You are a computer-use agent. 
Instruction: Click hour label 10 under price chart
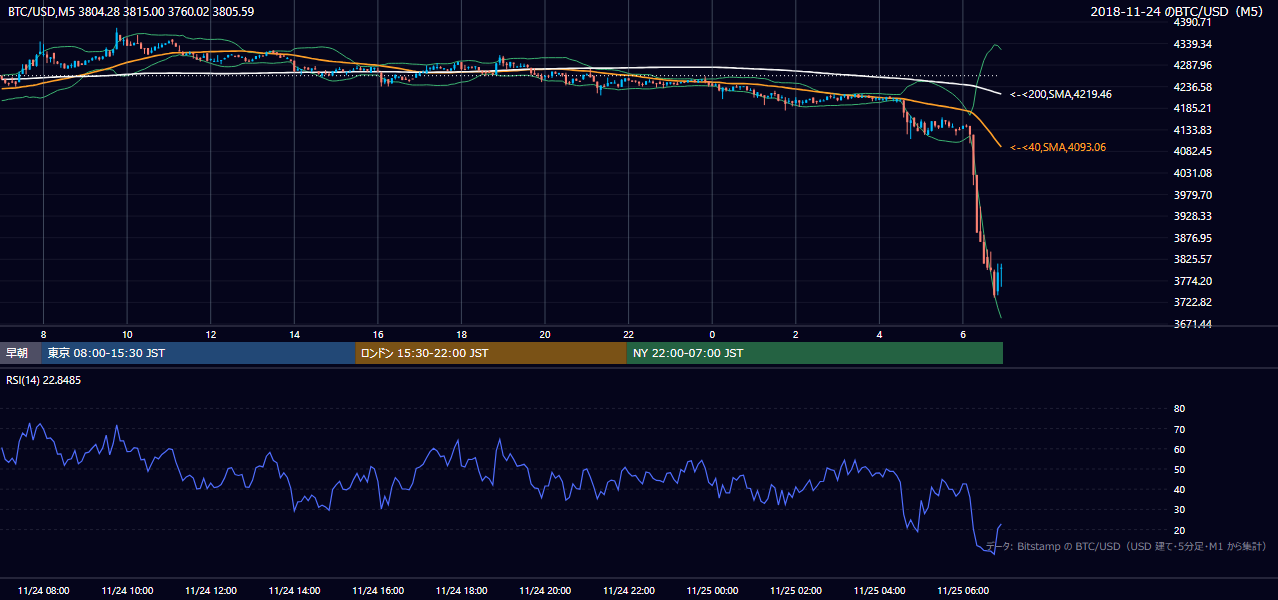click(127, 334)
